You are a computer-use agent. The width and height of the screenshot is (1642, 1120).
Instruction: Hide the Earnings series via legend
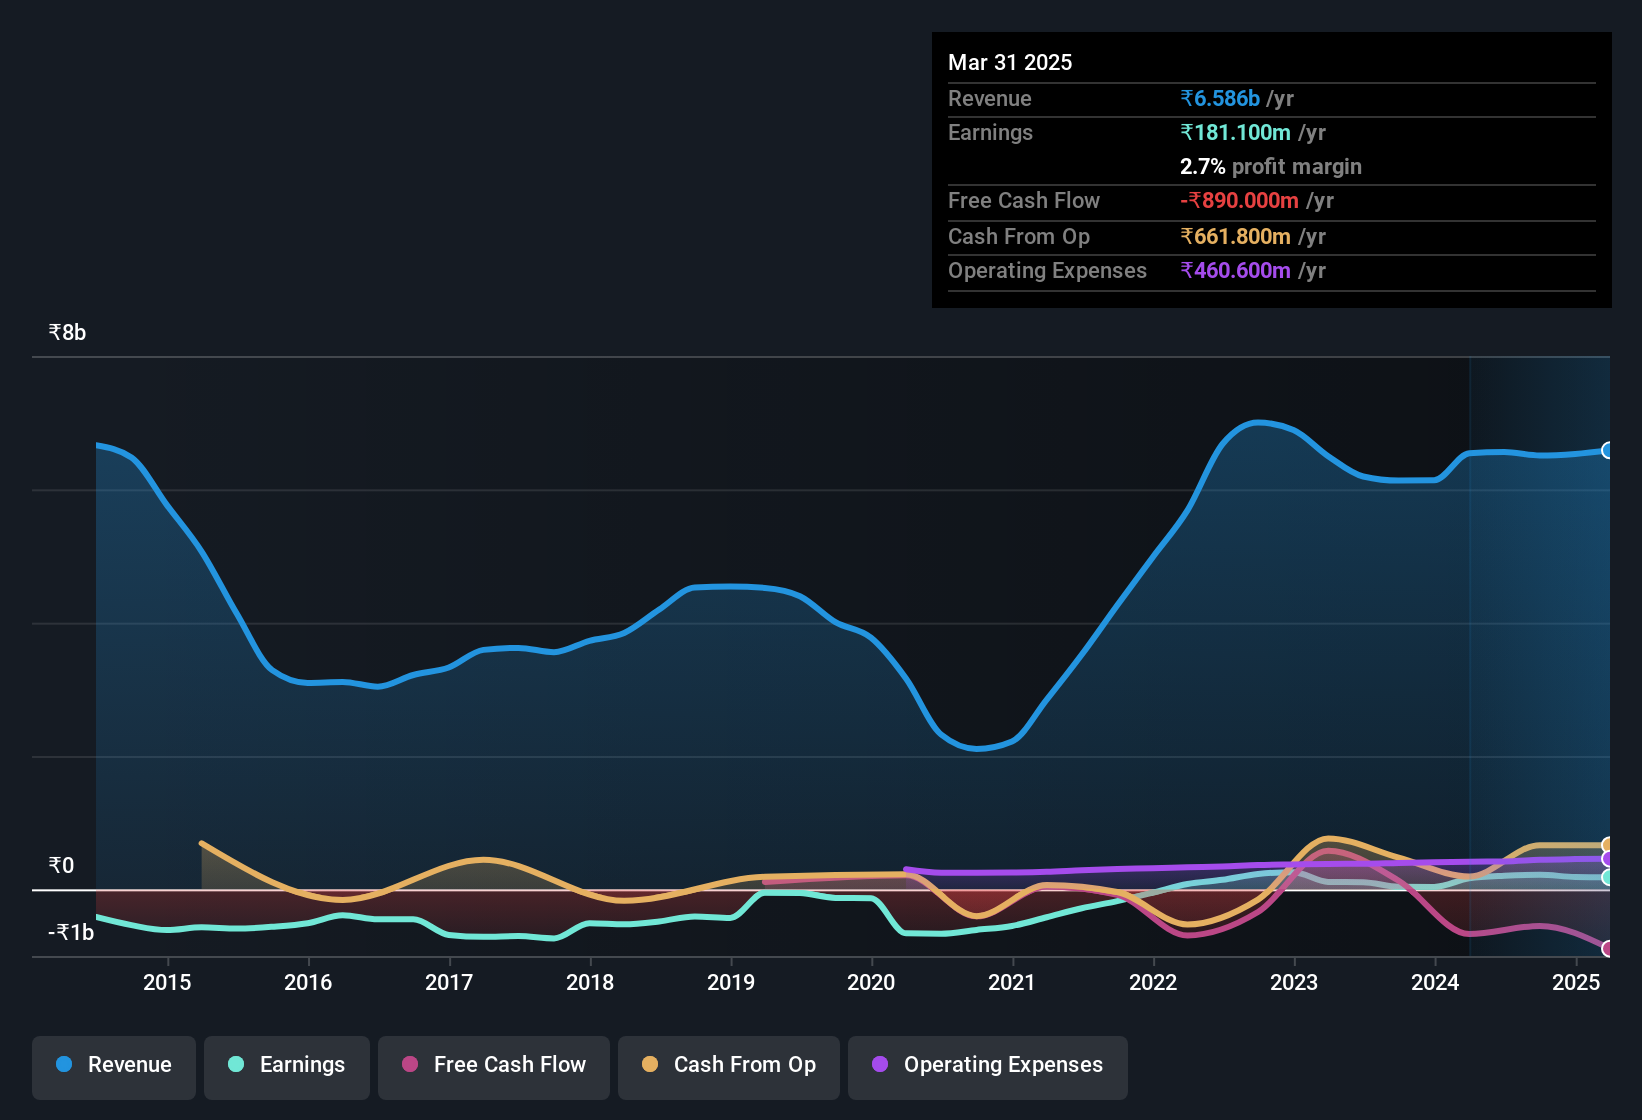287,1065
